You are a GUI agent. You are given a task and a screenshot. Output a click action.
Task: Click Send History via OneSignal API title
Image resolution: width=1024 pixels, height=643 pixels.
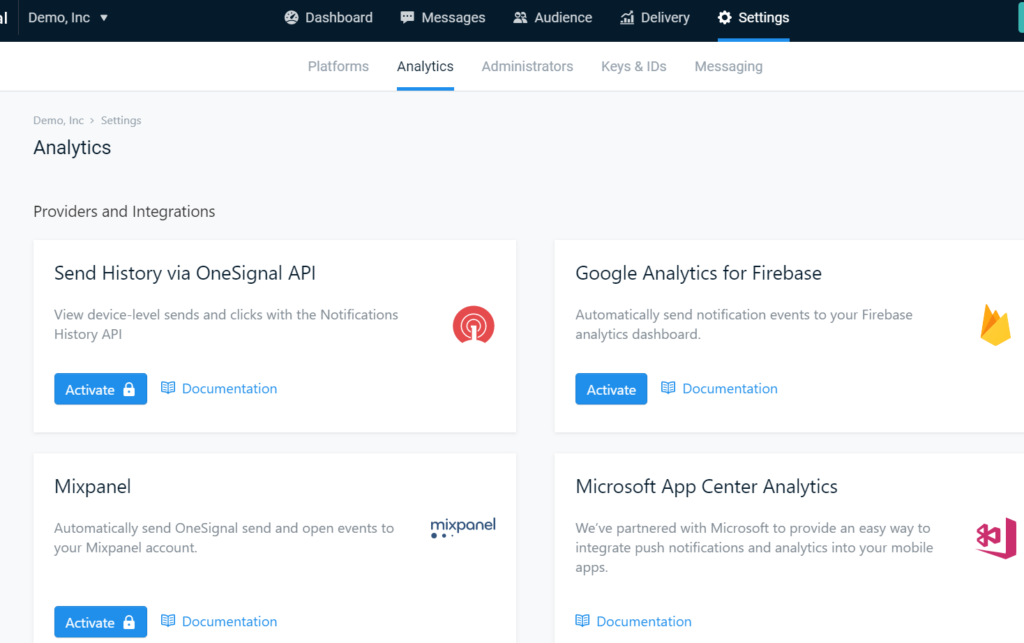coord(185,273)
